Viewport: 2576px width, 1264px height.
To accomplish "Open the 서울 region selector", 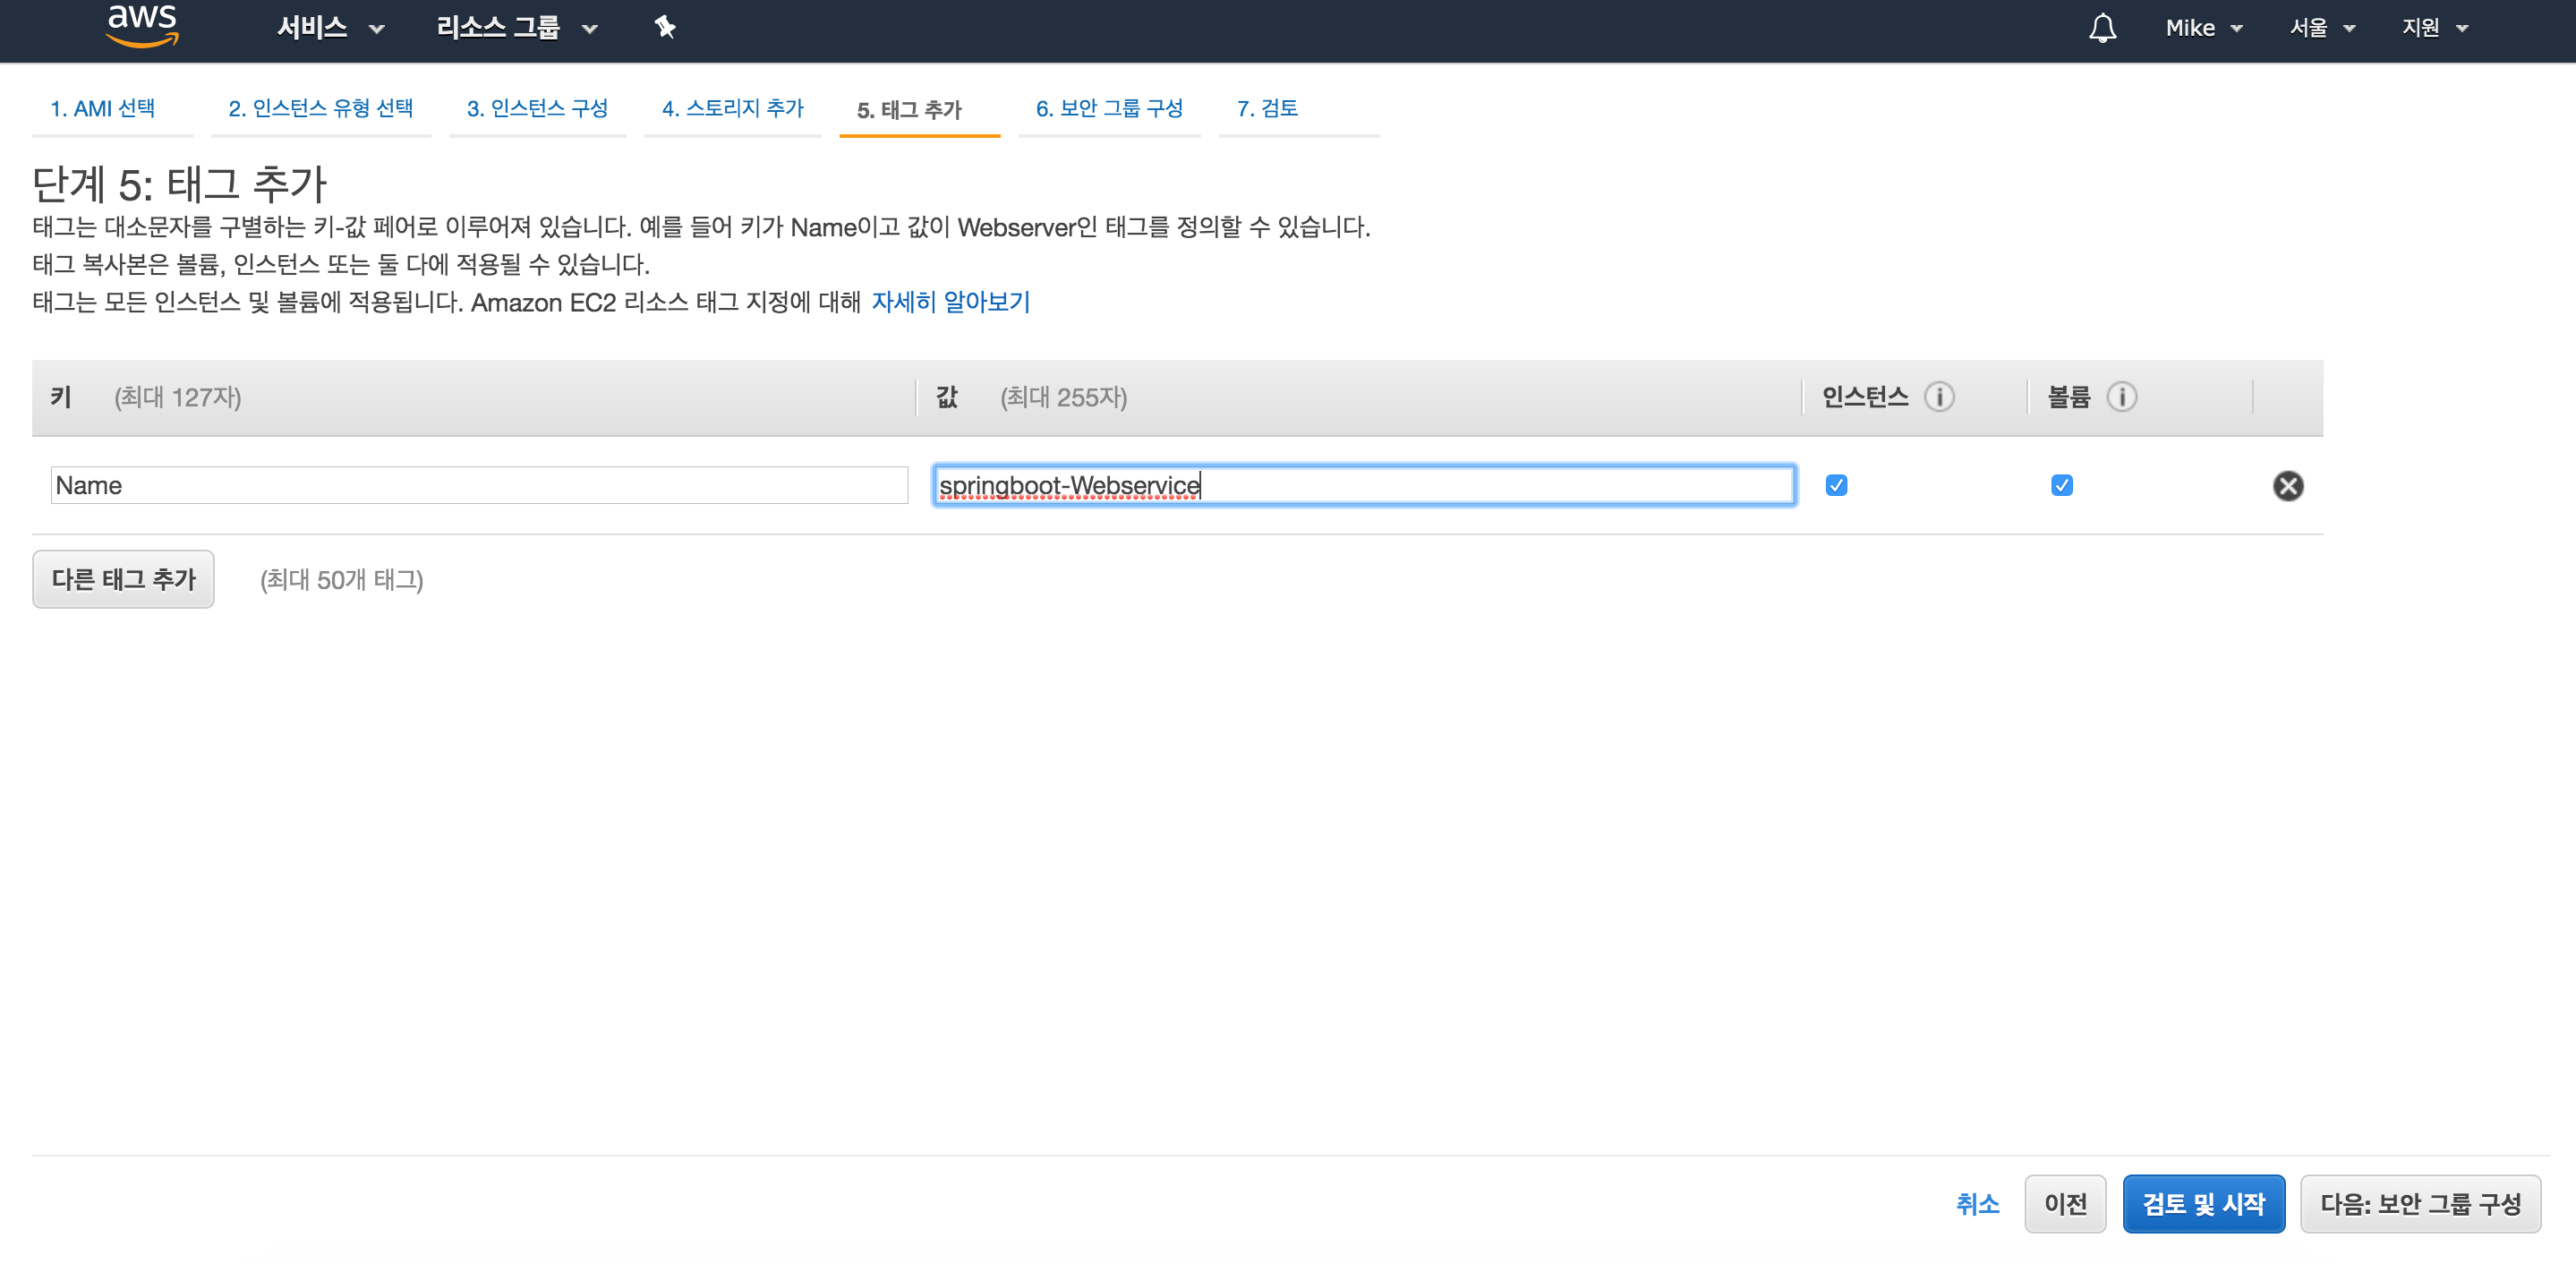I will [x=2322, y=28].
